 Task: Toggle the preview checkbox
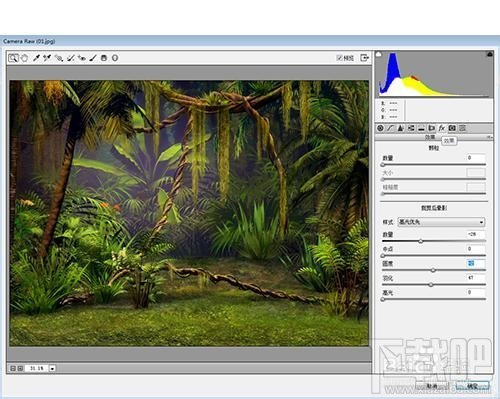click(339, 58)
